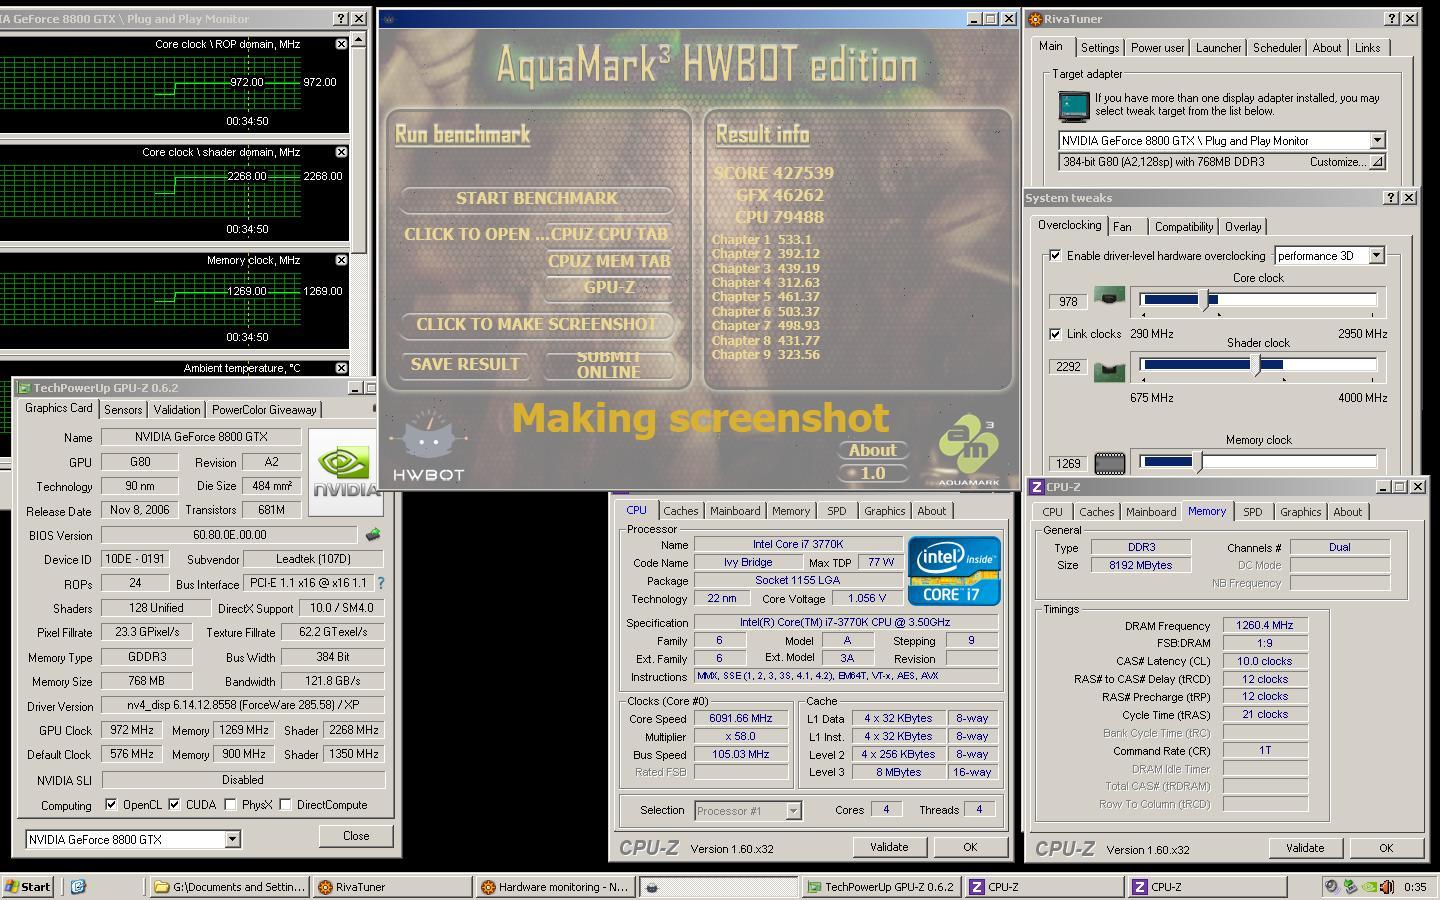Open the GPU-Z graphics card selector dropdown
Image resolution: width=1440 pixels, height=900 pixels.
coord(232,840)
